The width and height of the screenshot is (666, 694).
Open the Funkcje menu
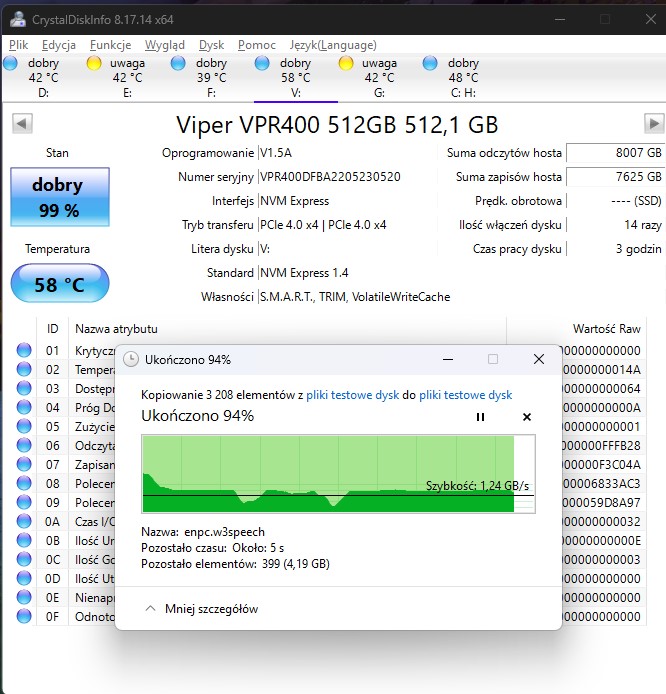tap(110, 44)
